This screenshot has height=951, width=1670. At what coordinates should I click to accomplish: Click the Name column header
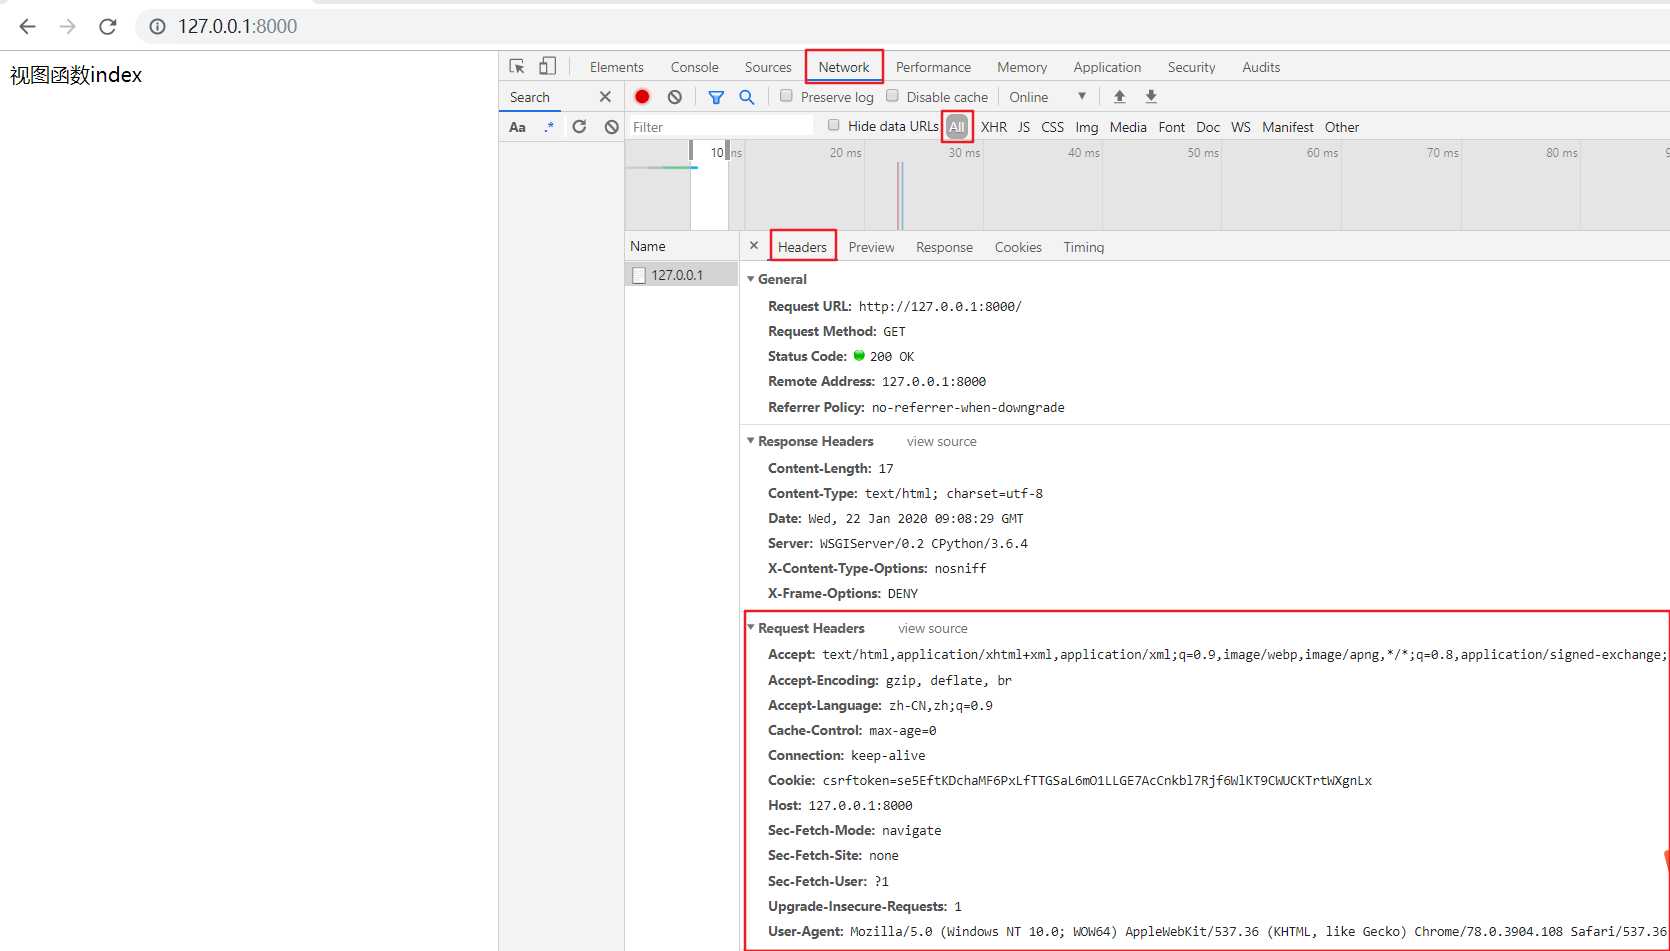(682, 246)
